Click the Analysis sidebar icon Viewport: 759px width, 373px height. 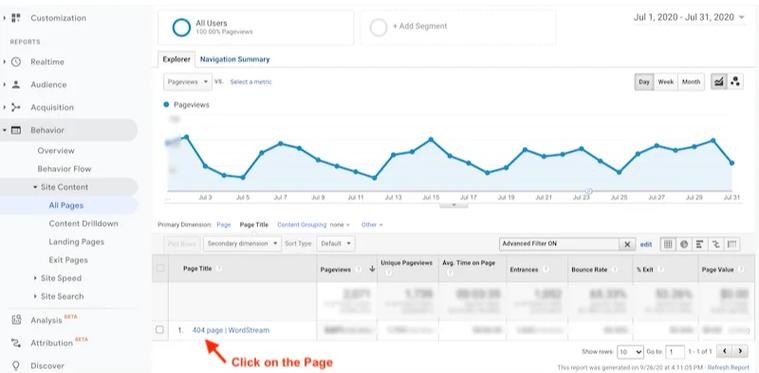coord(16,320)
